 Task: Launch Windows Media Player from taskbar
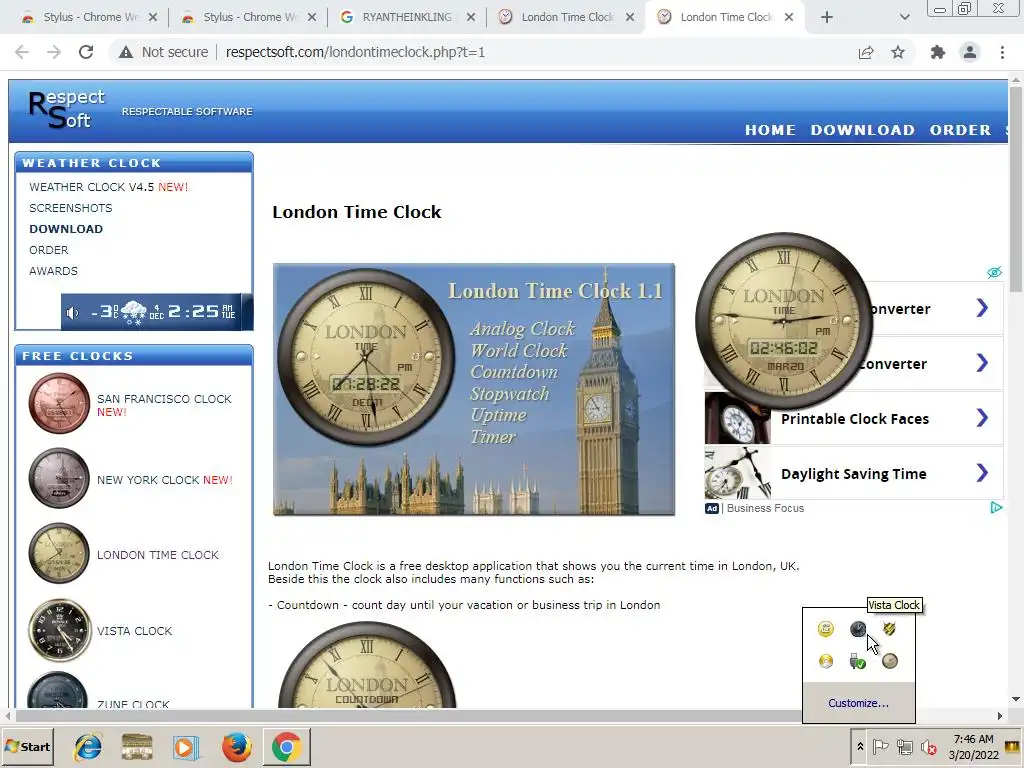coord(186,746)
